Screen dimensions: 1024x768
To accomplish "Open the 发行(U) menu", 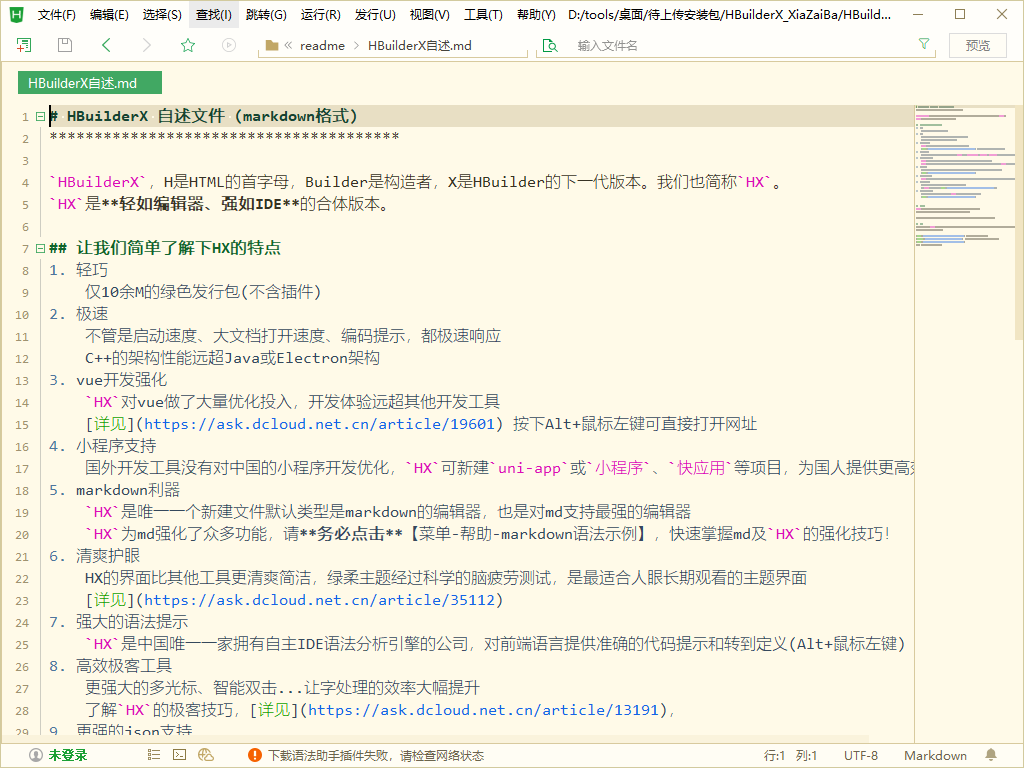I will pos(375,14).
